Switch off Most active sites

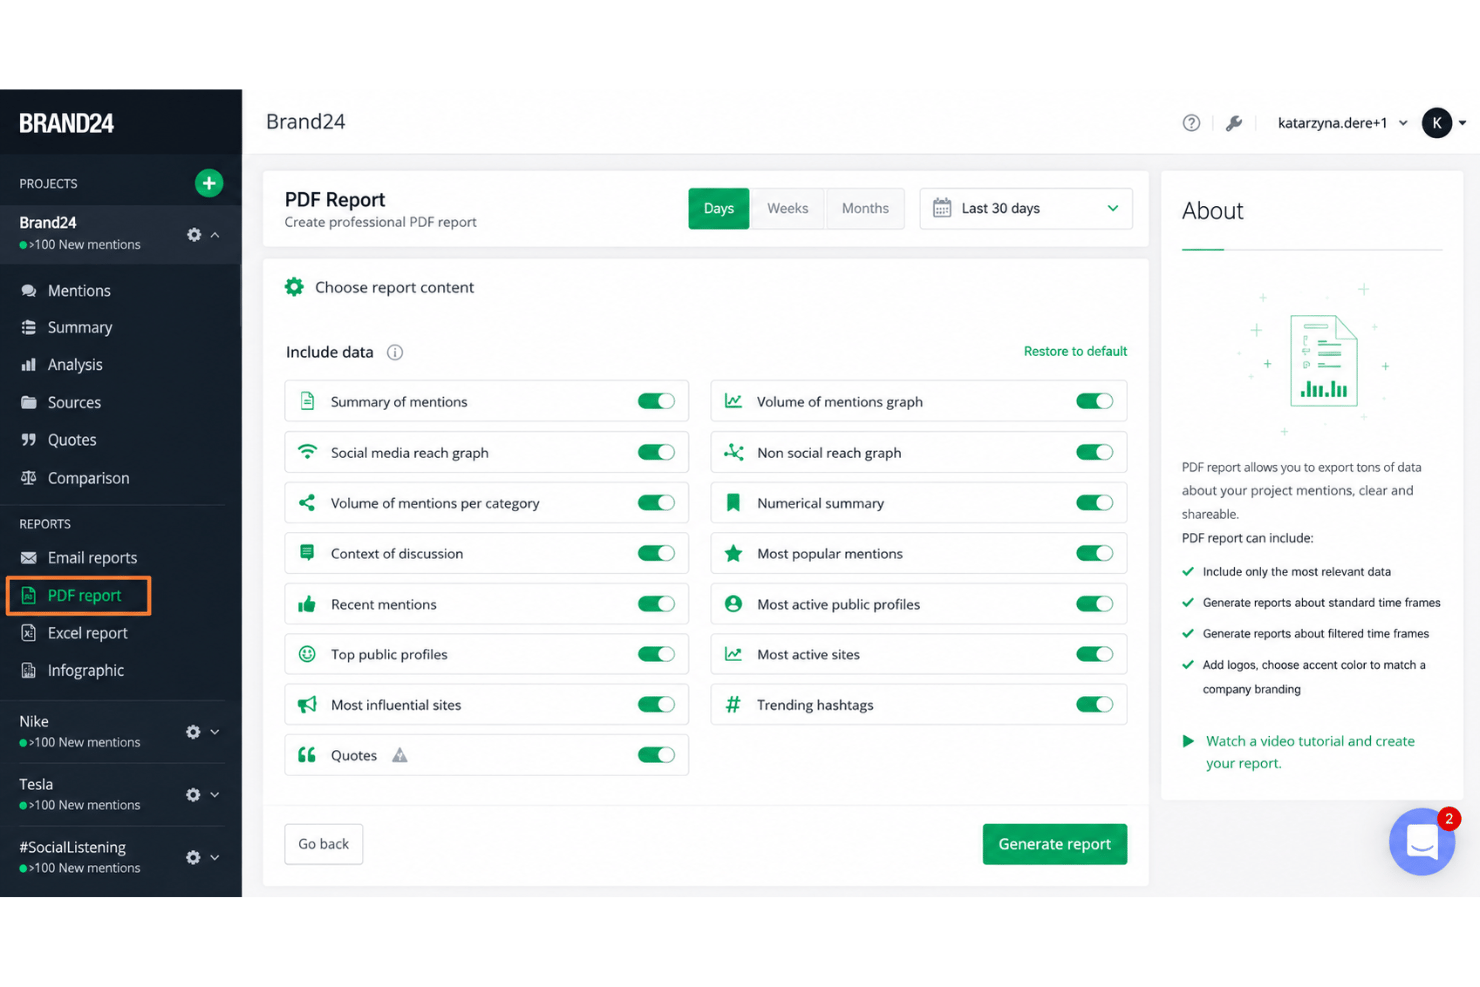(x=1094, y=654)
